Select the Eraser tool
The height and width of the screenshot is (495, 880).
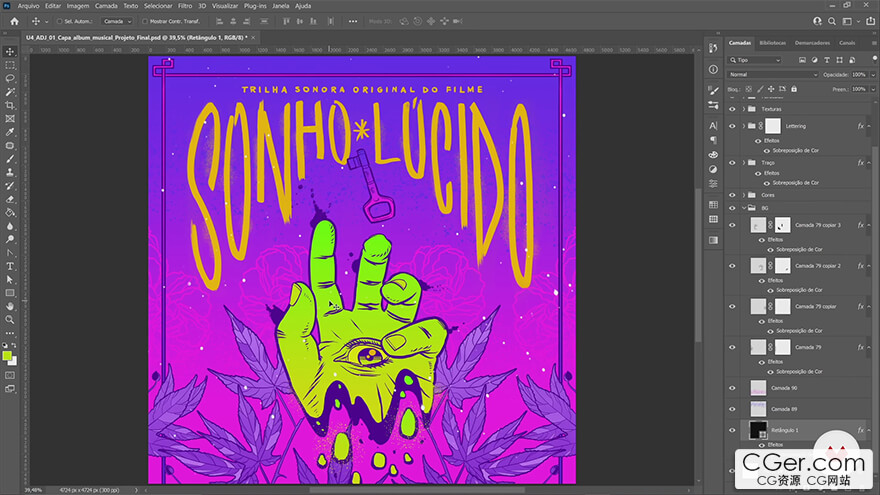coord(10,199)
